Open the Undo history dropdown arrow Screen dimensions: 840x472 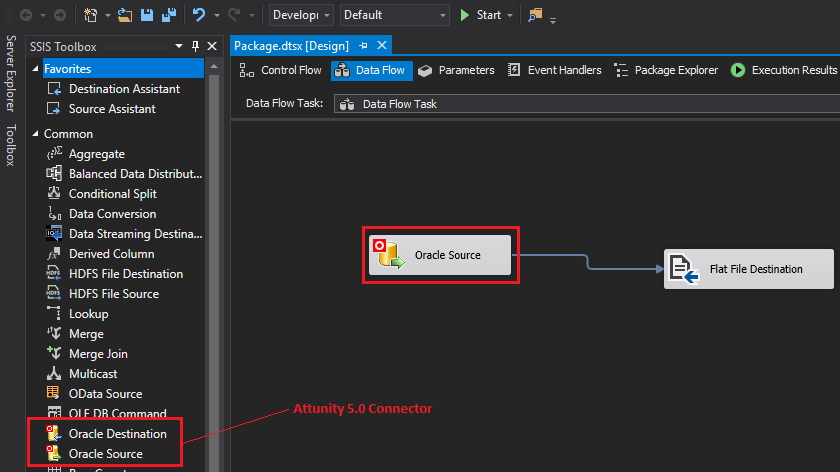pos(216,16)
